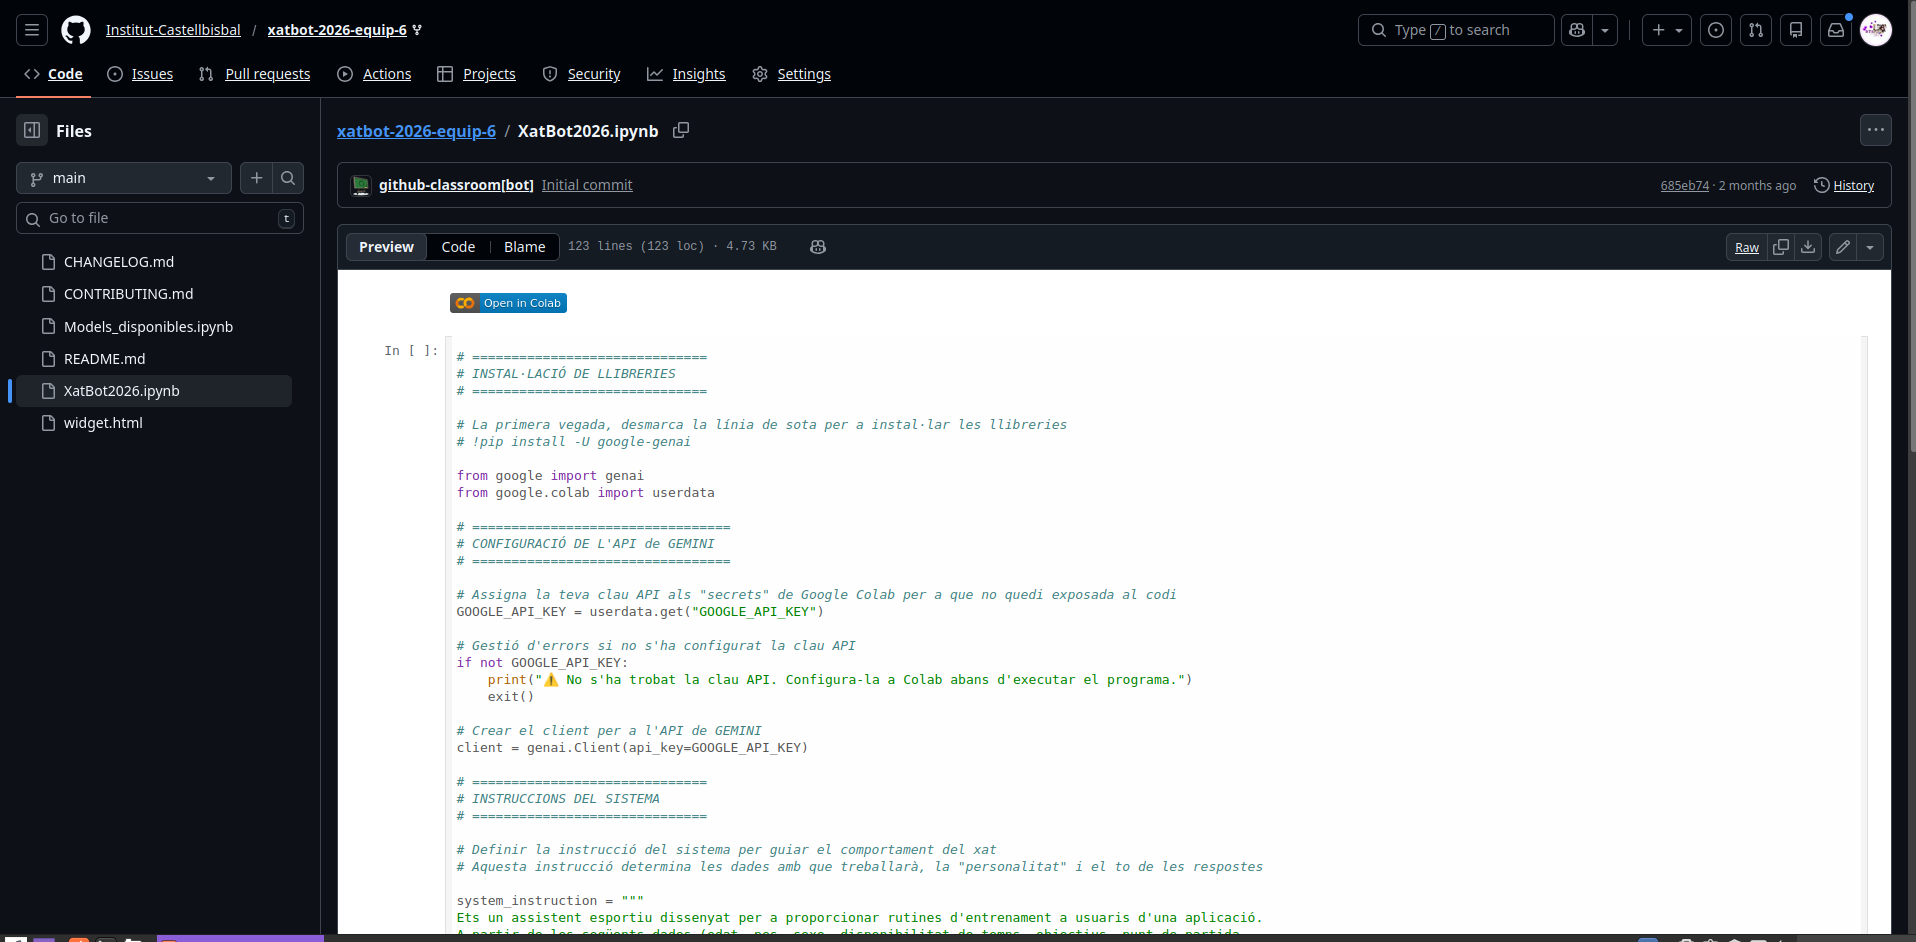Click the Open in Colab badge
Image resolution: width=1916 pixels, height=942 pixels.
click(508, 303)
